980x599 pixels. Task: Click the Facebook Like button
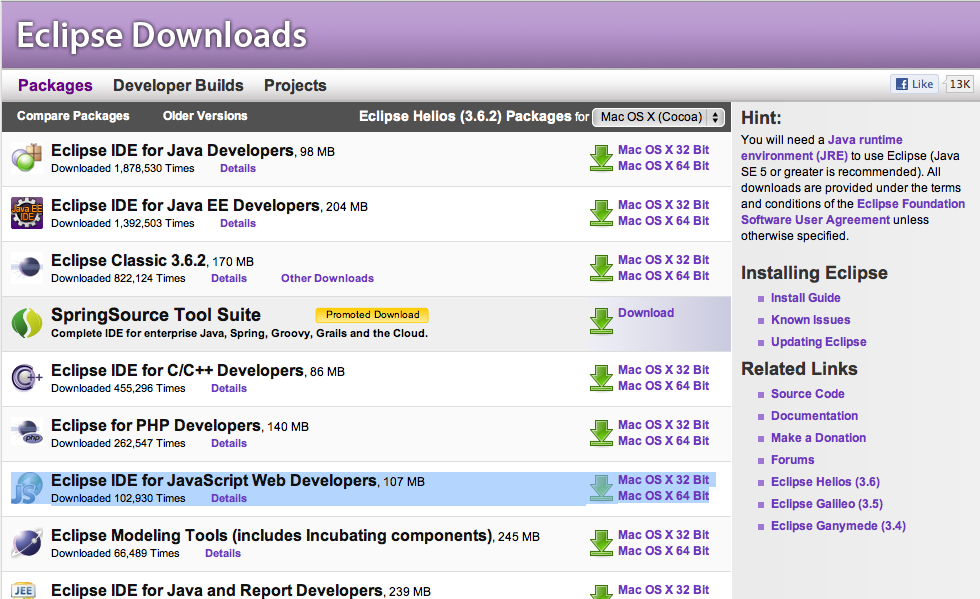tap(914, 84)
